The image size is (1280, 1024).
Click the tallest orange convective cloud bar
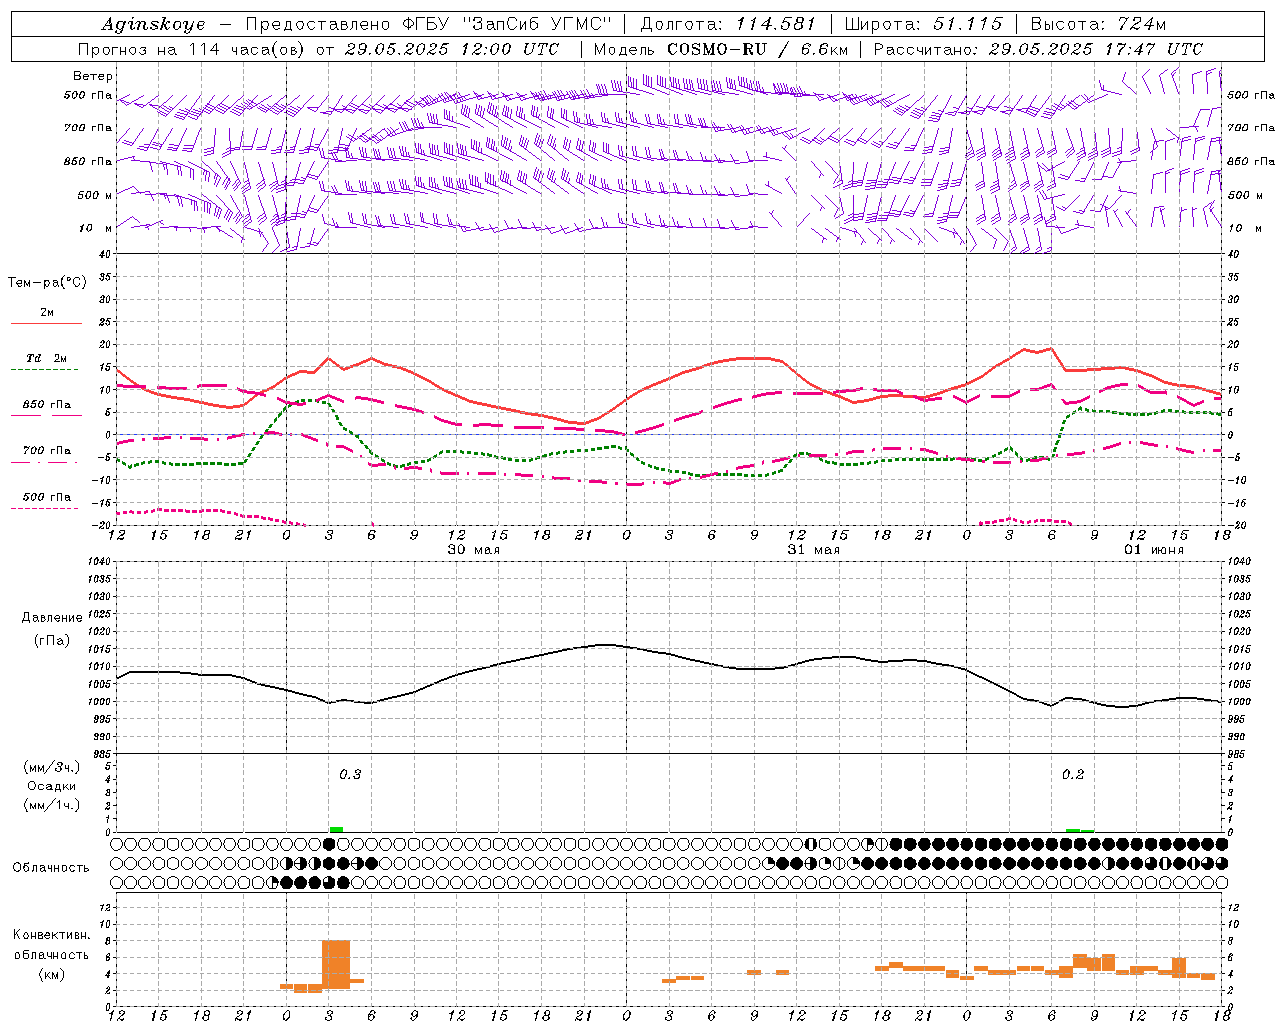tap(336, 964)
